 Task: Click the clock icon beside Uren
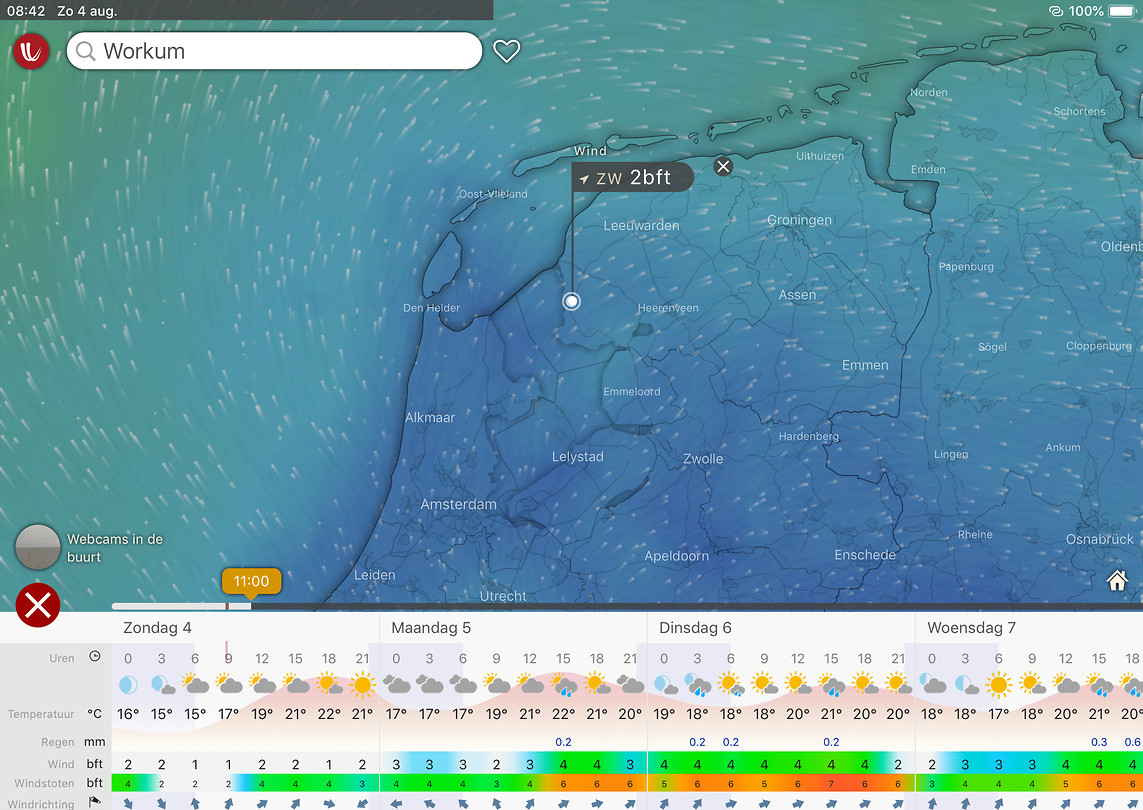point(95,656)
